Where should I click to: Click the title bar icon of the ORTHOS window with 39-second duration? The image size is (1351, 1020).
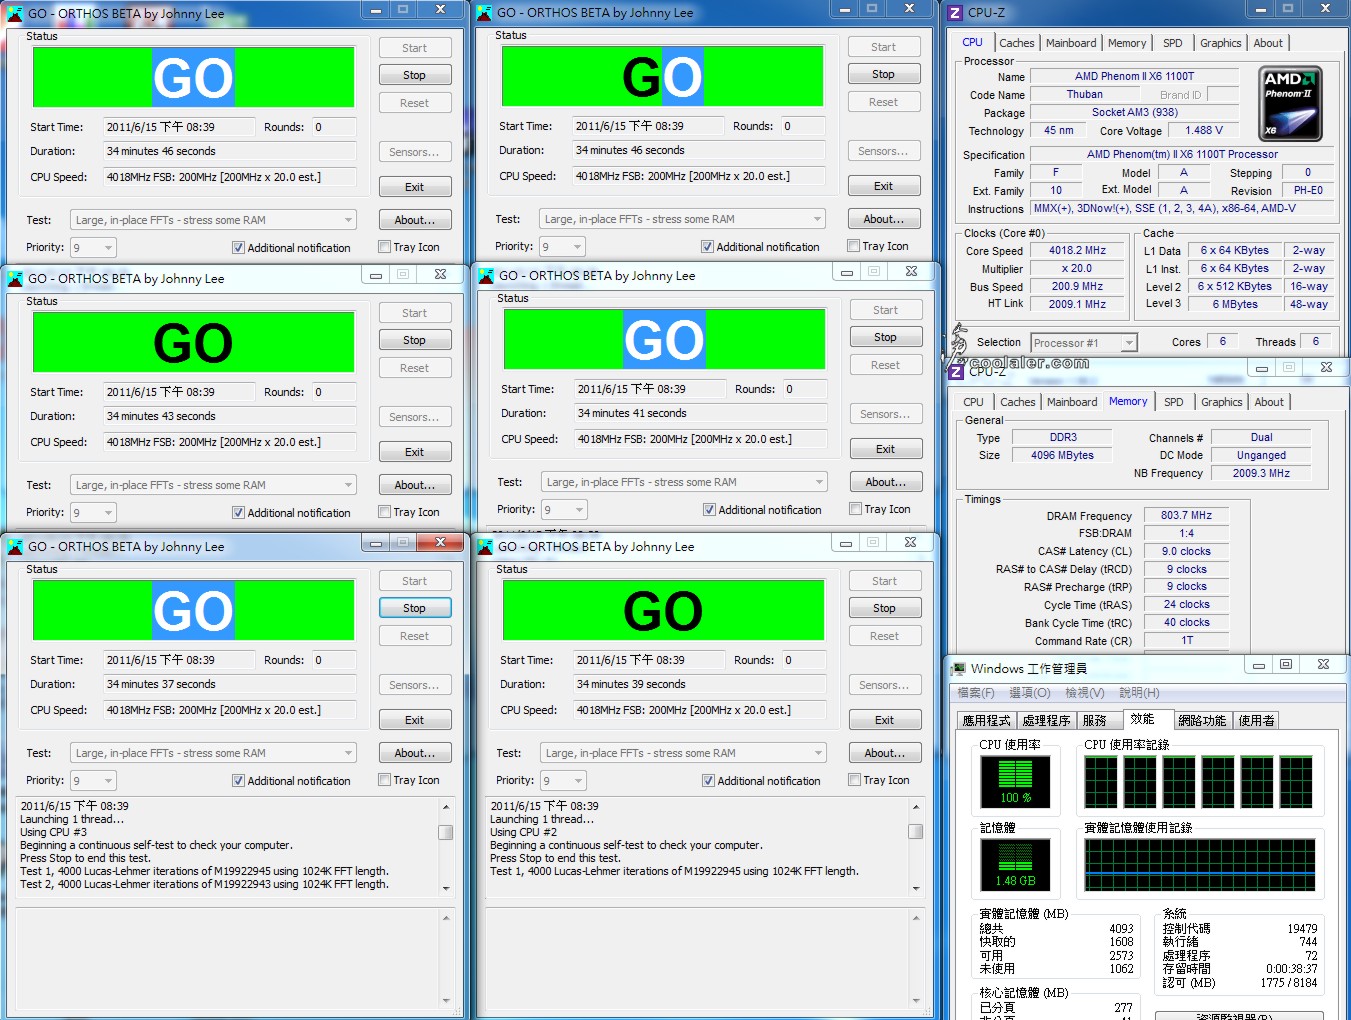pyautogui.click(x=485, y=546)
